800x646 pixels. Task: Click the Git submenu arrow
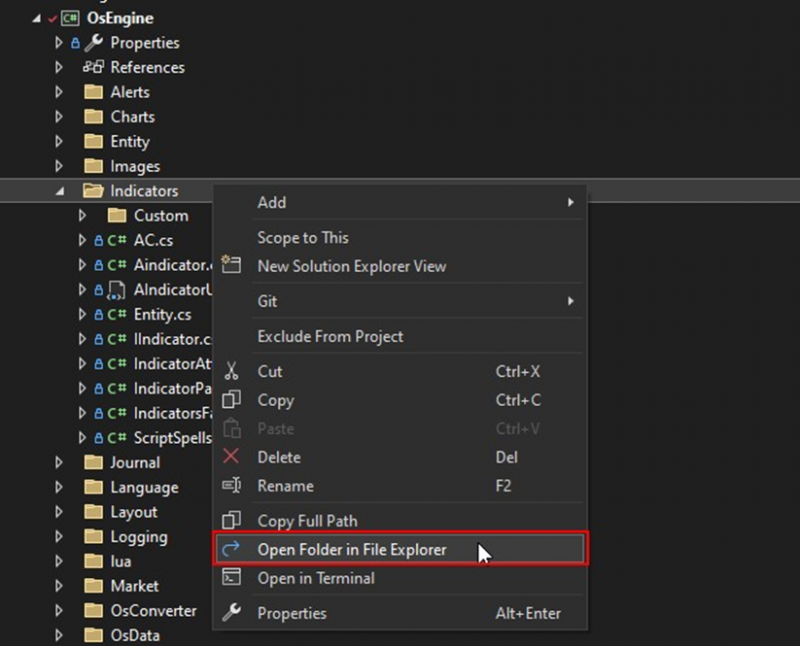point(570,302)
